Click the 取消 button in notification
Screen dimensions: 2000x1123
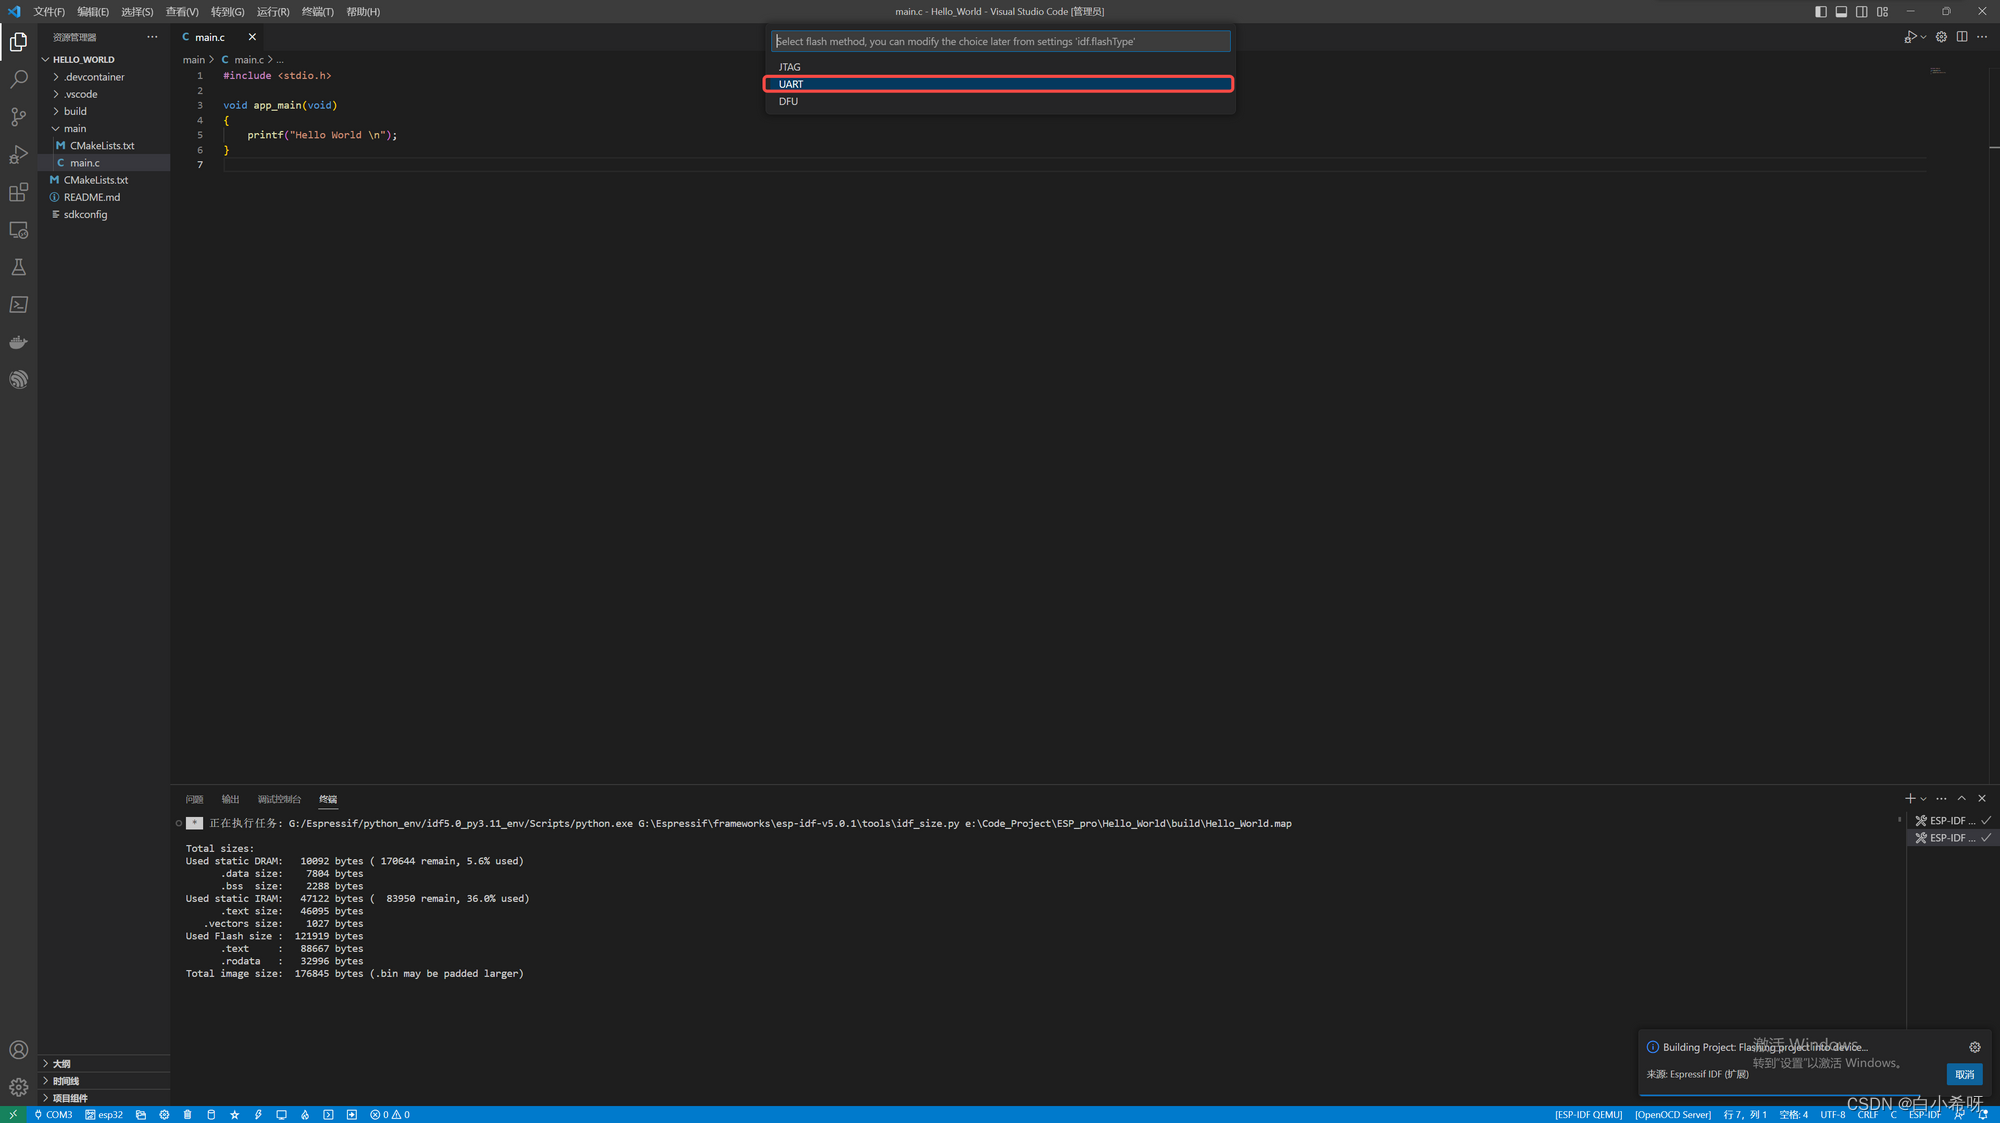coord(1964,1074)
